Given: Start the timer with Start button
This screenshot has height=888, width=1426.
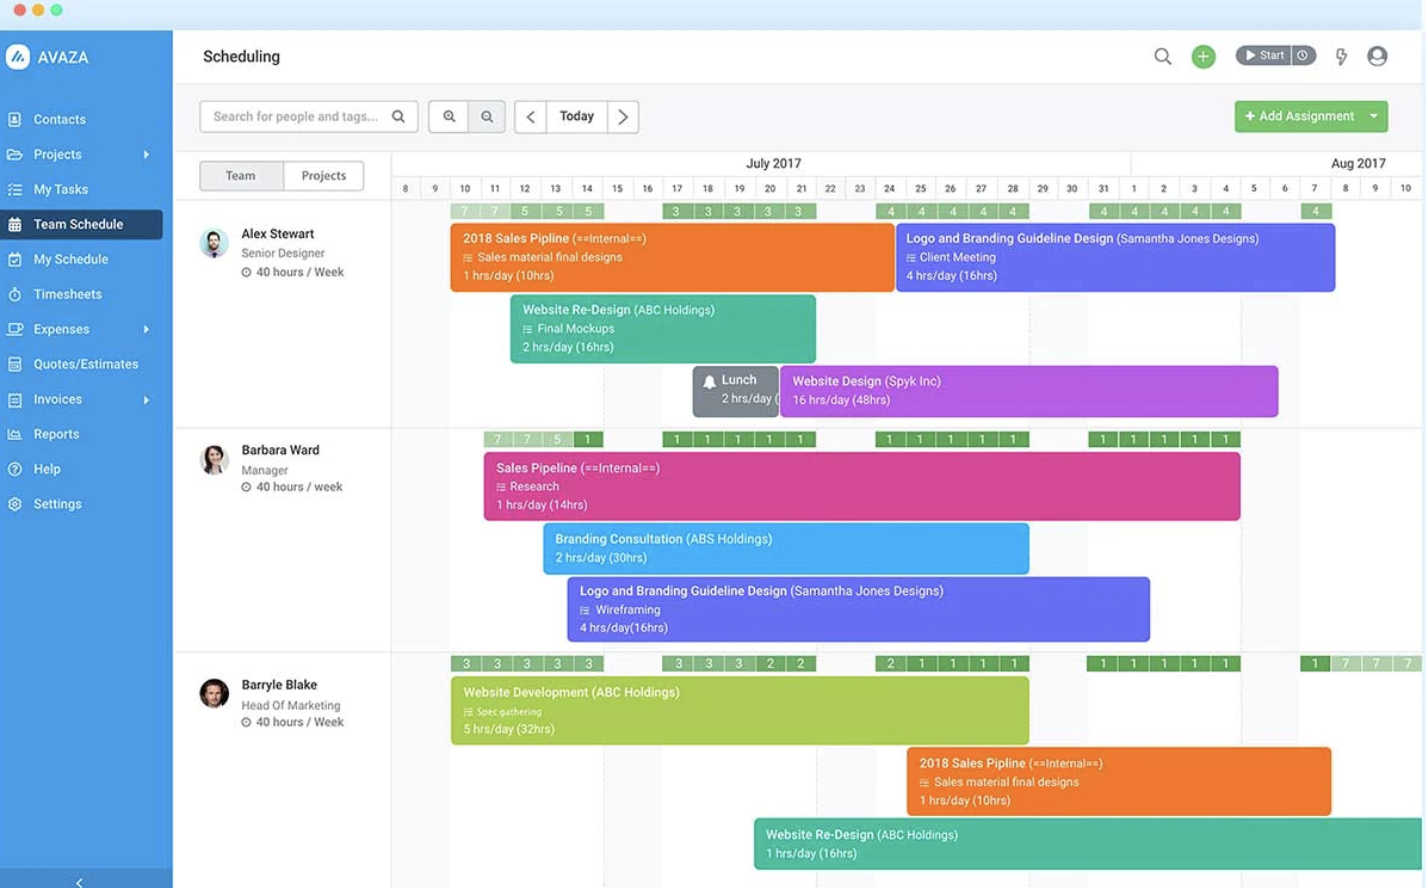Looking at the screenshot, I should 1264,55.
